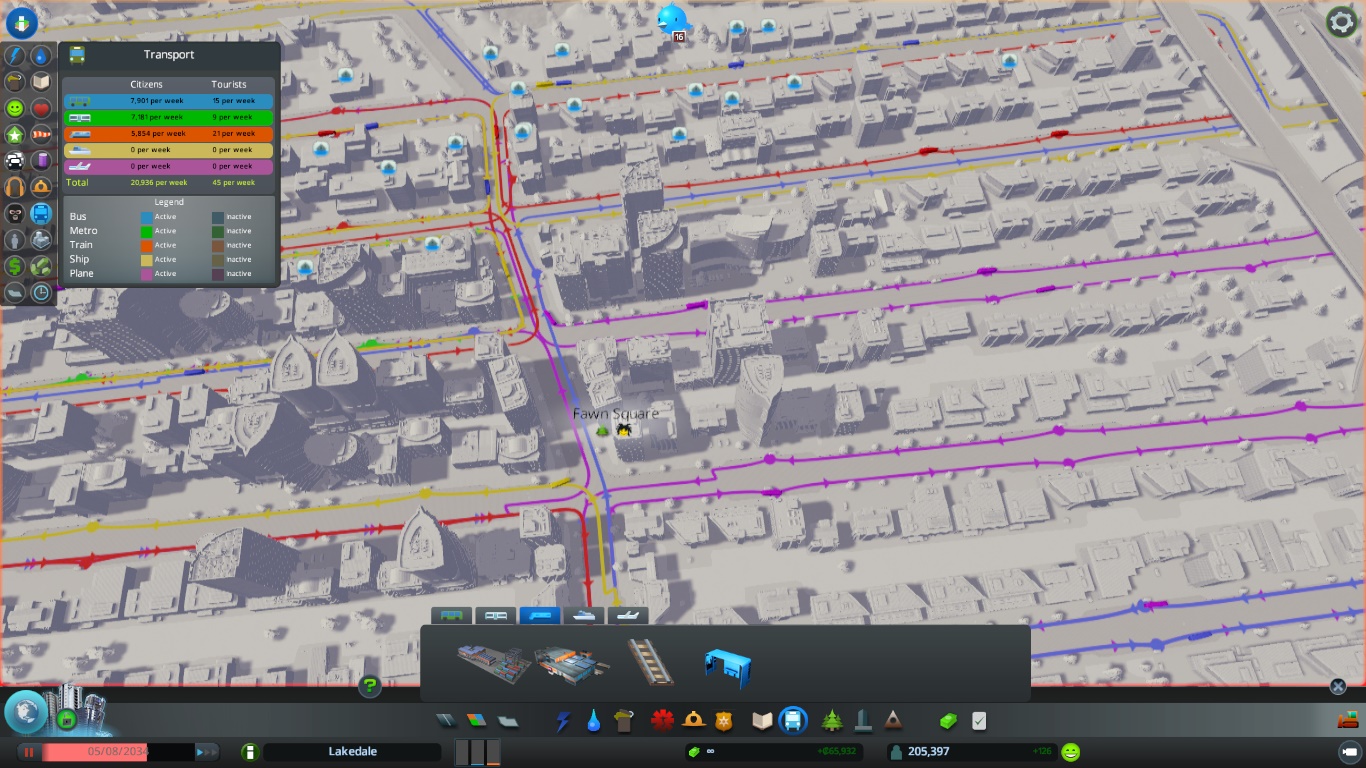Viewport: 1366px width, 768px height.
Task: Click the Police department build icon
Action: point(723,721)
